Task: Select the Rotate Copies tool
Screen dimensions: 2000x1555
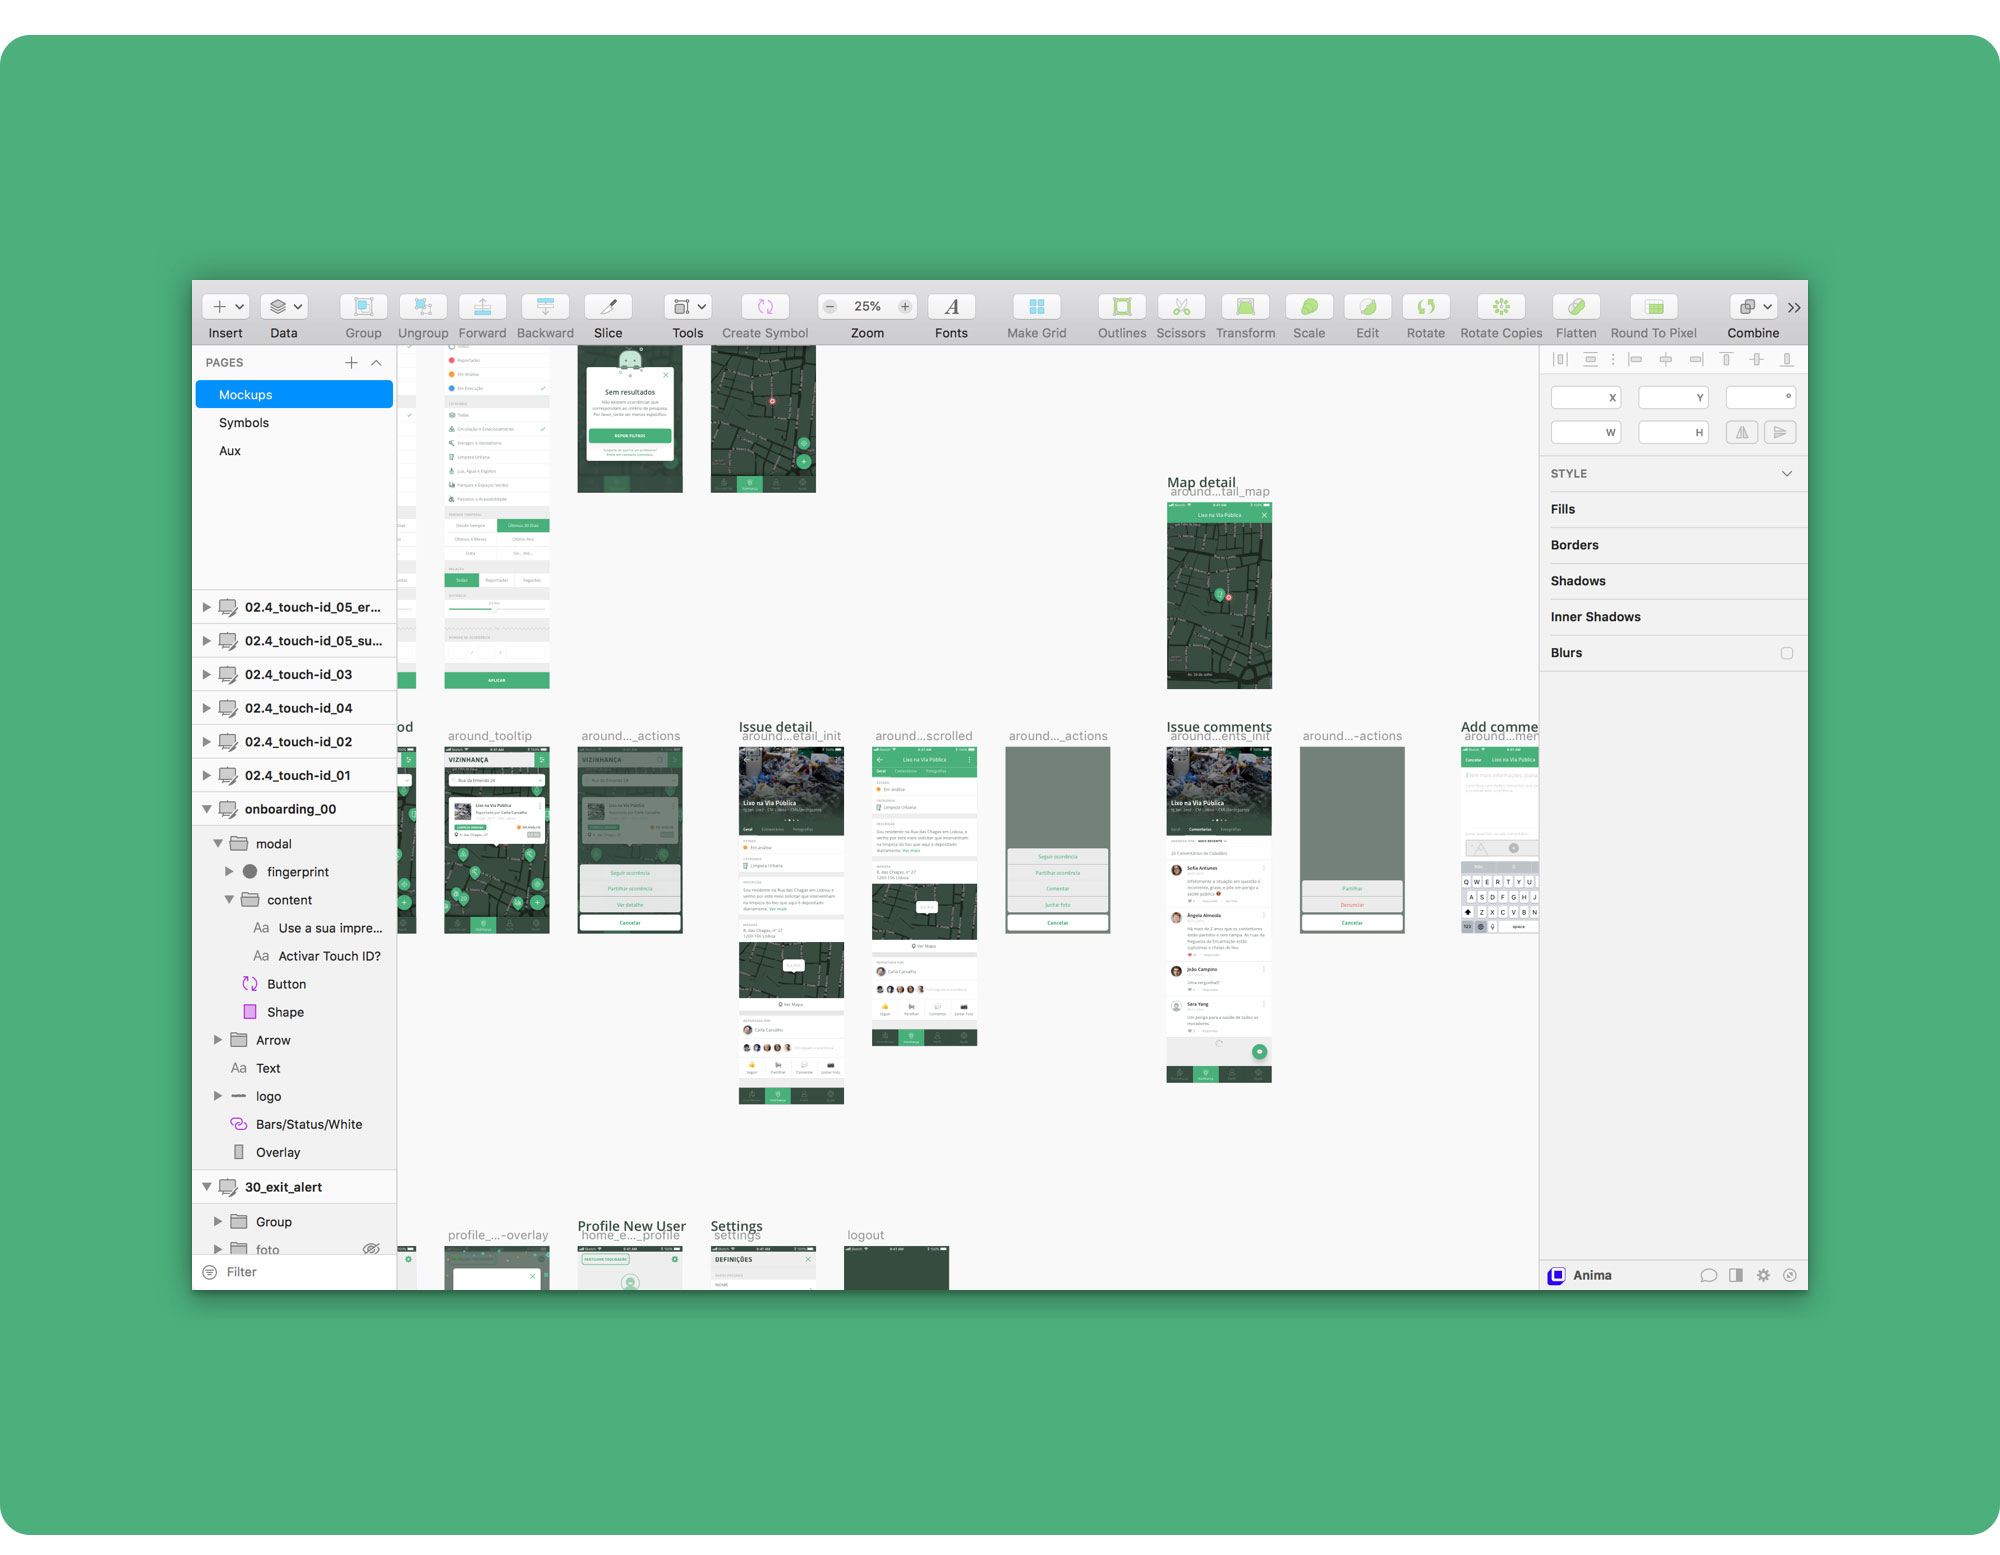Action: tap(1500, 307)
